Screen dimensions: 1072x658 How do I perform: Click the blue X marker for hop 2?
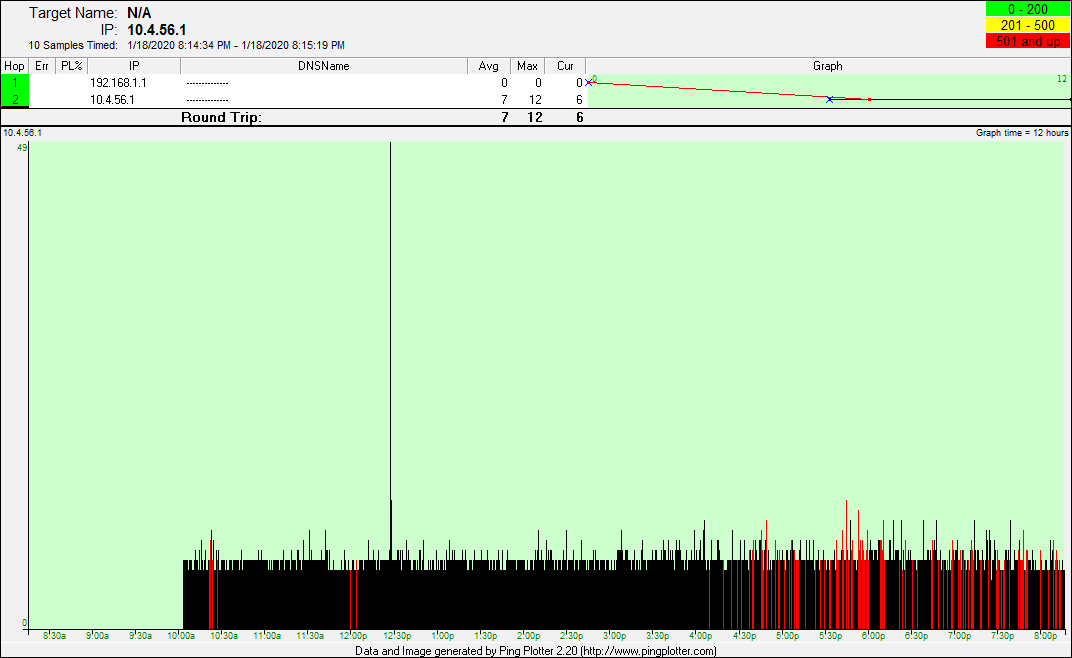coord(829,99)
